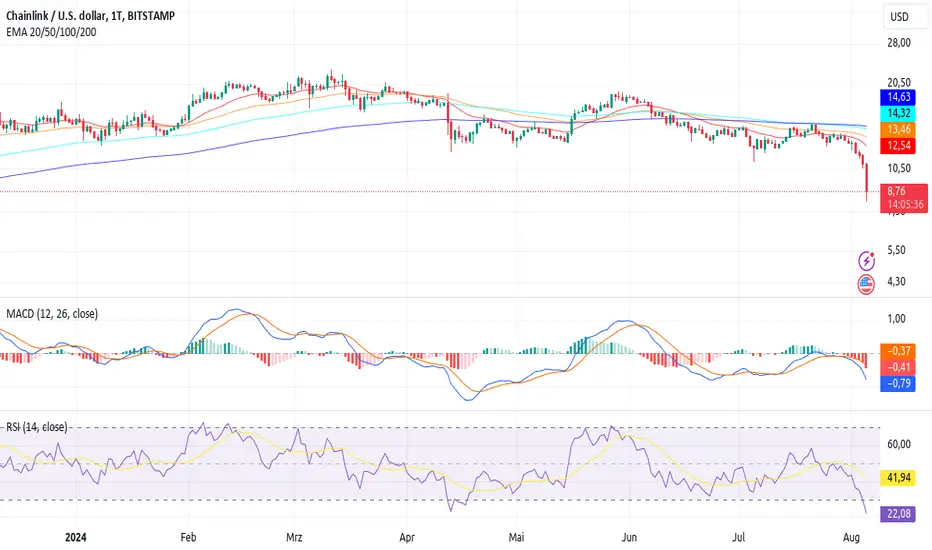Image resolution: width=932 pixels, height=550 pixels.
Task: Click the purple lightning bolt icon
Action: (x=867, y=261)
